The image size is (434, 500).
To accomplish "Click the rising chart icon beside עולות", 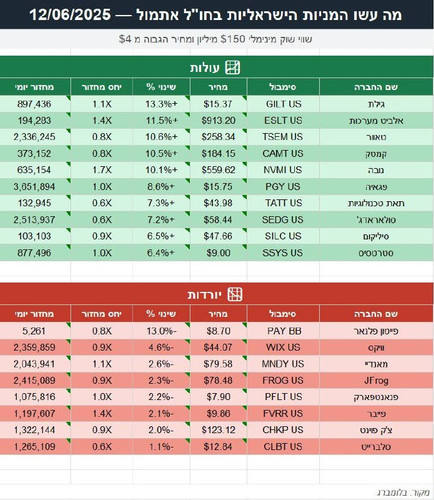I will (x=233, y=67).
